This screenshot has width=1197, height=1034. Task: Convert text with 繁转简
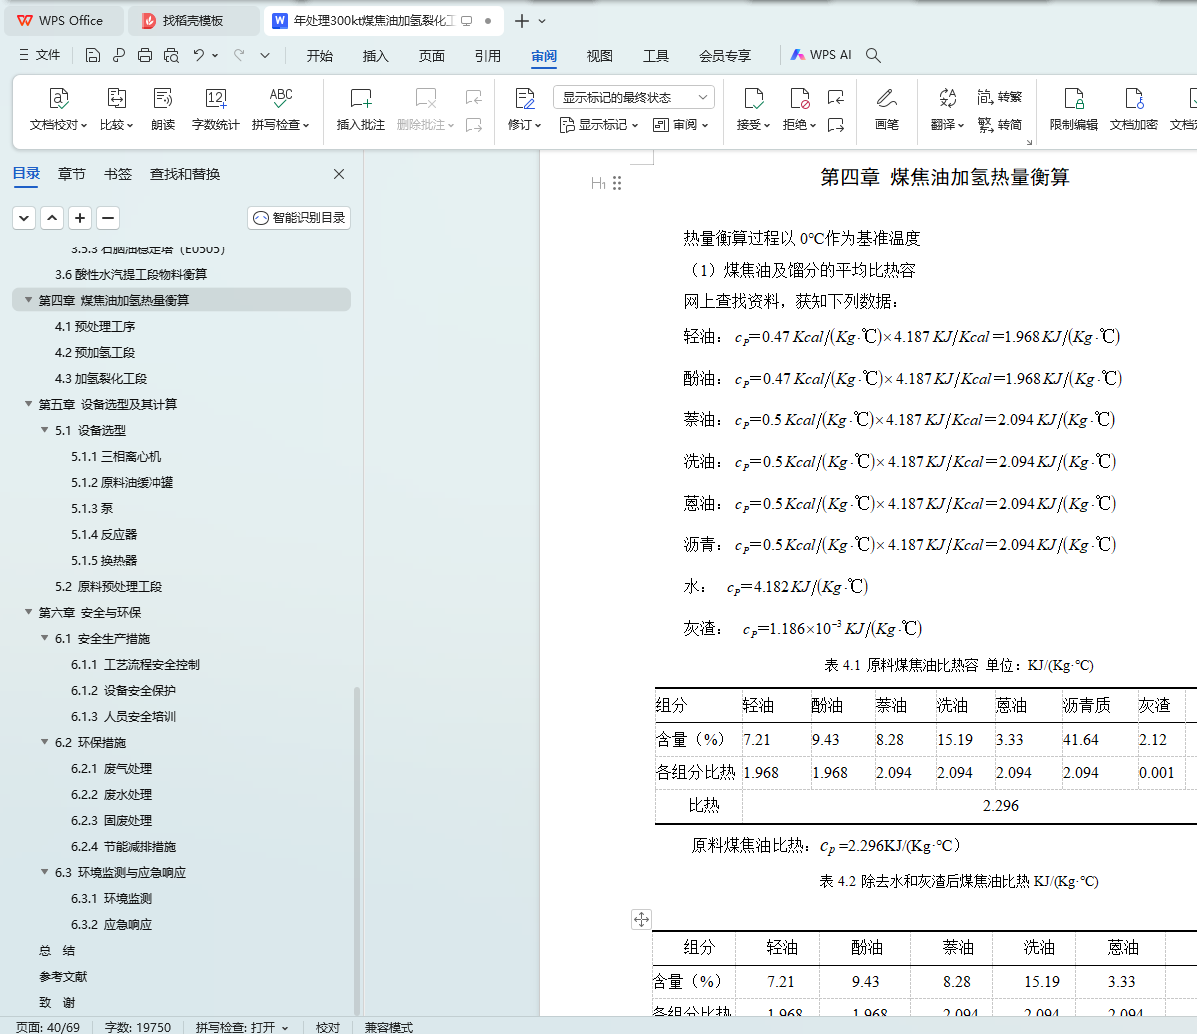999,124
